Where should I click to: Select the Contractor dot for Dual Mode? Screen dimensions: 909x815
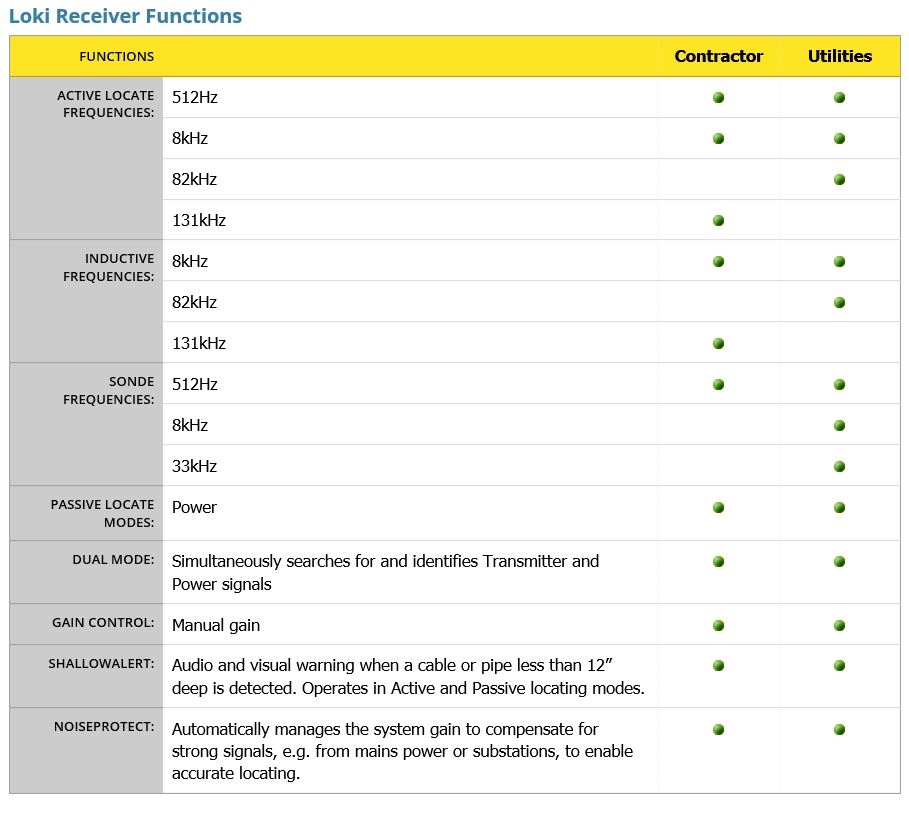(718, 562)
